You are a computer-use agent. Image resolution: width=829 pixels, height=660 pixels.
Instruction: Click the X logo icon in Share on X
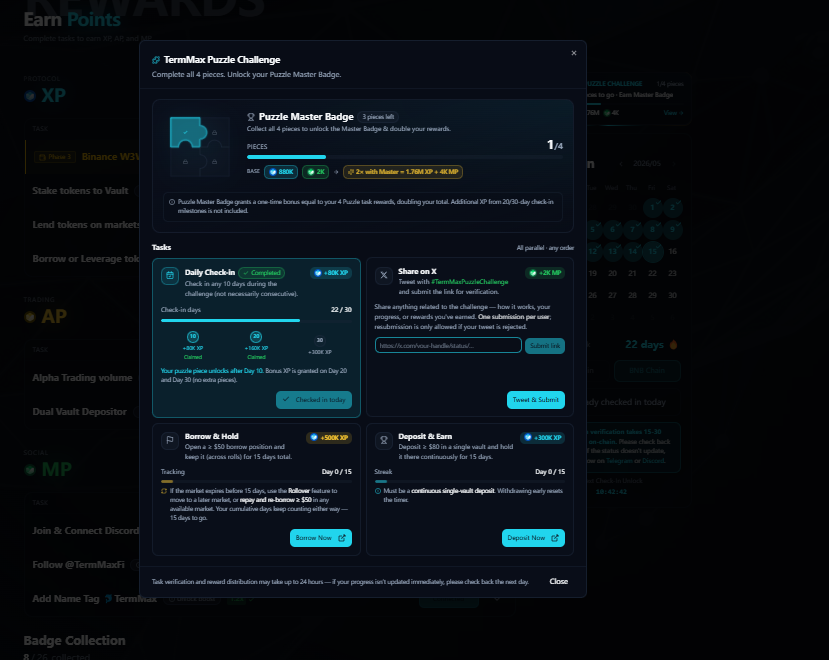click(384, 275)
